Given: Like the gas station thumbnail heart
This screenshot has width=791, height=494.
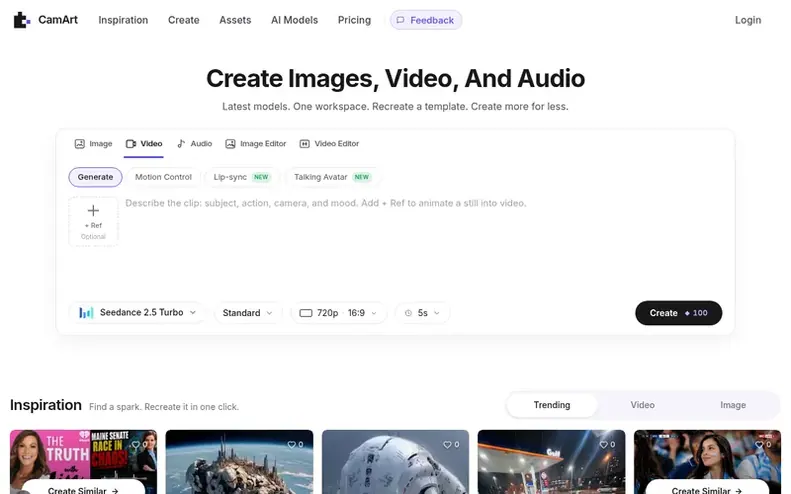Looking at the screenshot, I should point(603,445).
